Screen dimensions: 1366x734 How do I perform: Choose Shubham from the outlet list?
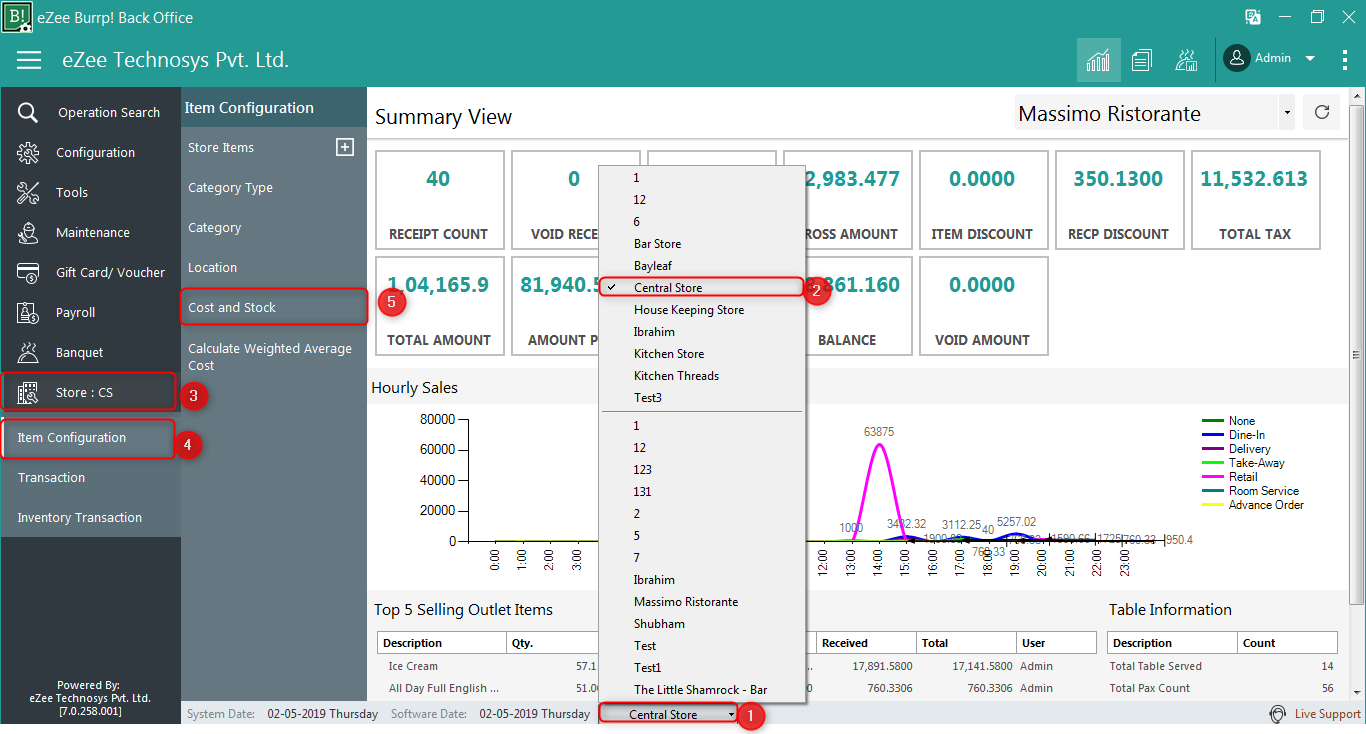coord(701,624)
